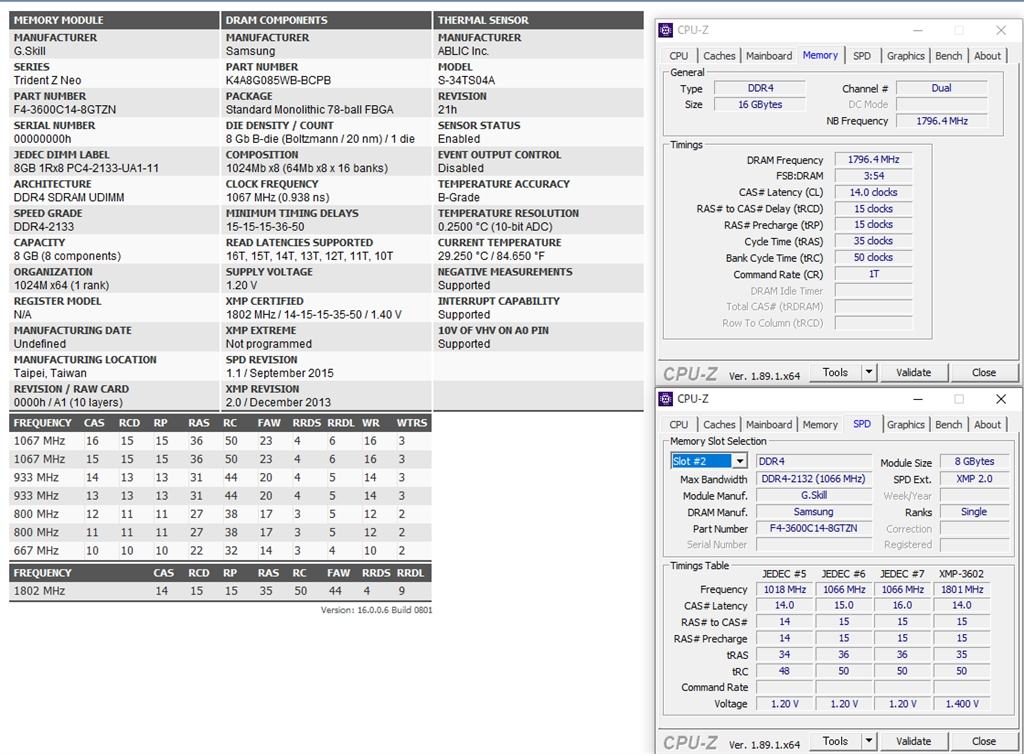Image resolution: width=1024 pixels, height=754 pixels.
Task: Expand Tools dropdown arrow in upper CPU-Z window
Action: [x=869, y=373]
